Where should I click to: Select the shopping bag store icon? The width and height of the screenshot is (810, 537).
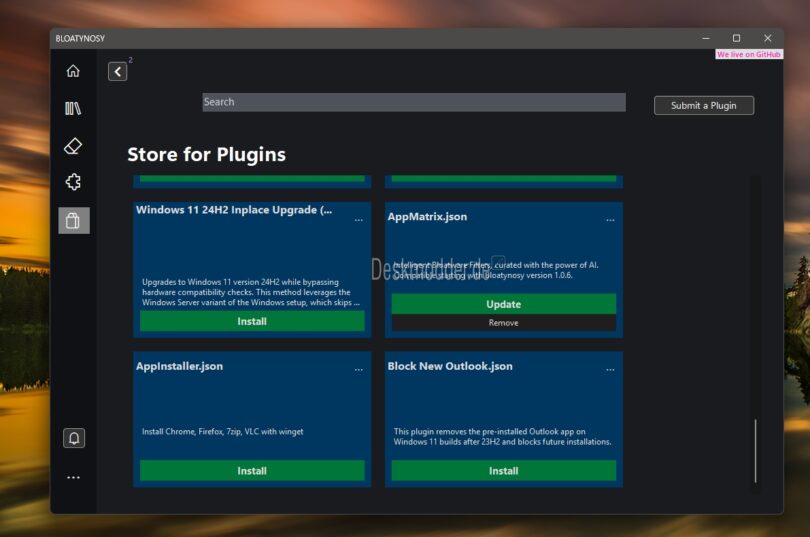pyautogui.click(x=74, y=220)
